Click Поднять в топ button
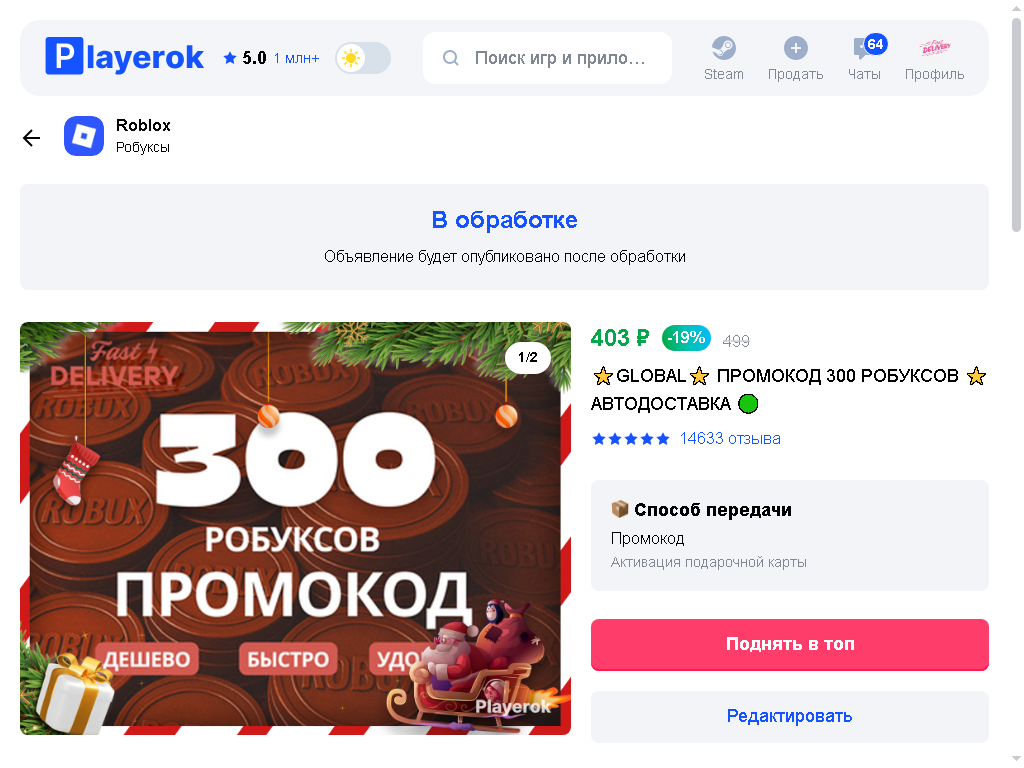 (790, 644)
